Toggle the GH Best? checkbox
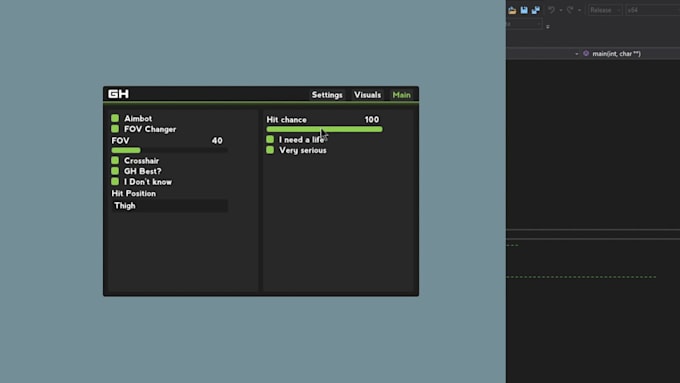680x383 pixels. [115, 171]
